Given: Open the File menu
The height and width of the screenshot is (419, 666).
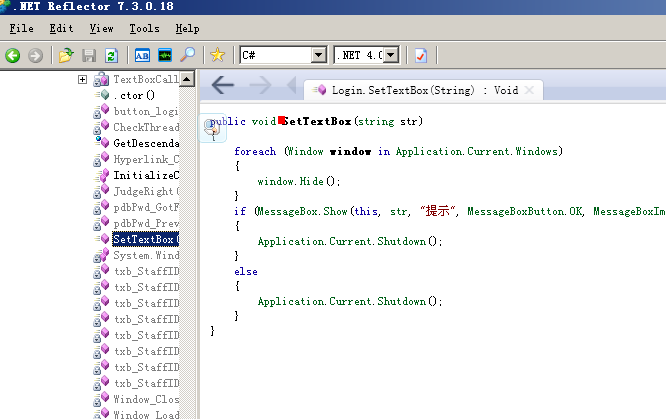Looking at the screenshot, I should click(21, 29).
